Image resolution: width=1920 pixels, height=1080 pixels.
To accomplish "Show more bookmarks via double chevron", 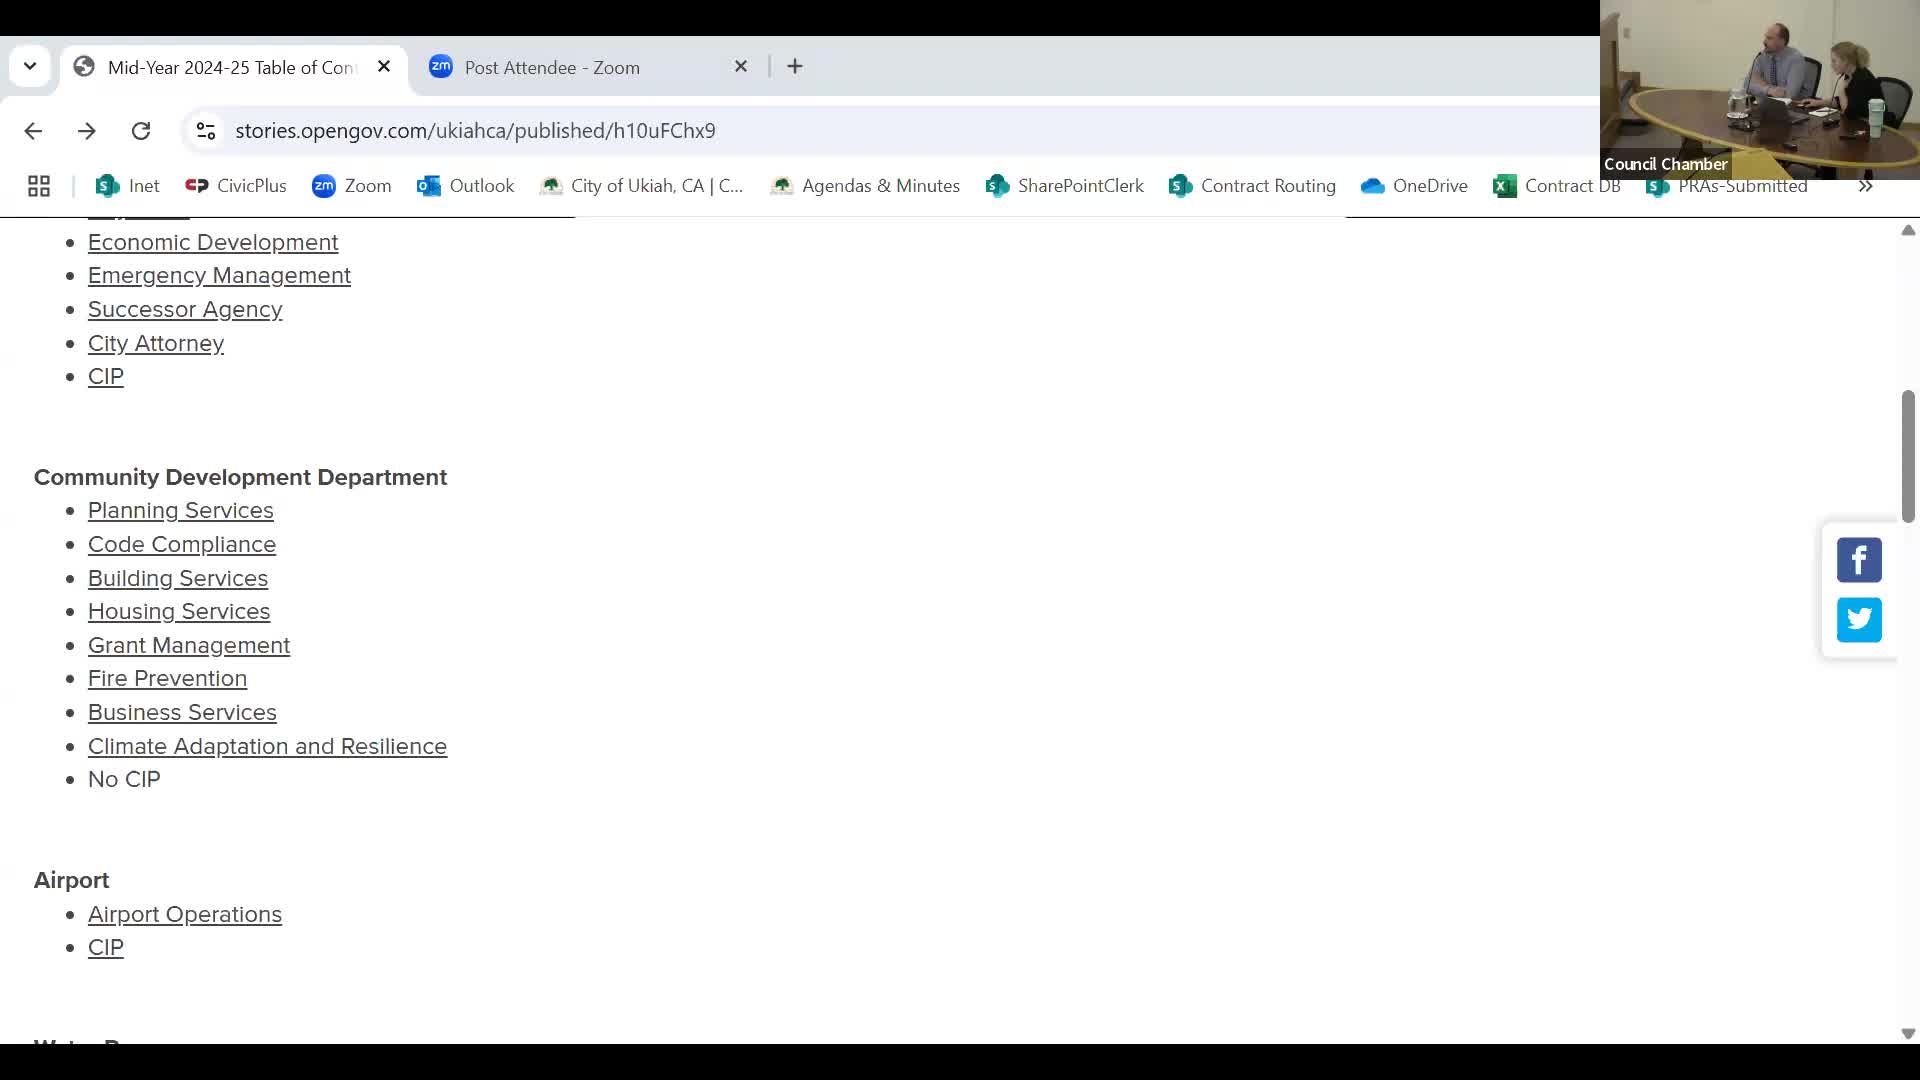I will click(x=1865, y=186).
